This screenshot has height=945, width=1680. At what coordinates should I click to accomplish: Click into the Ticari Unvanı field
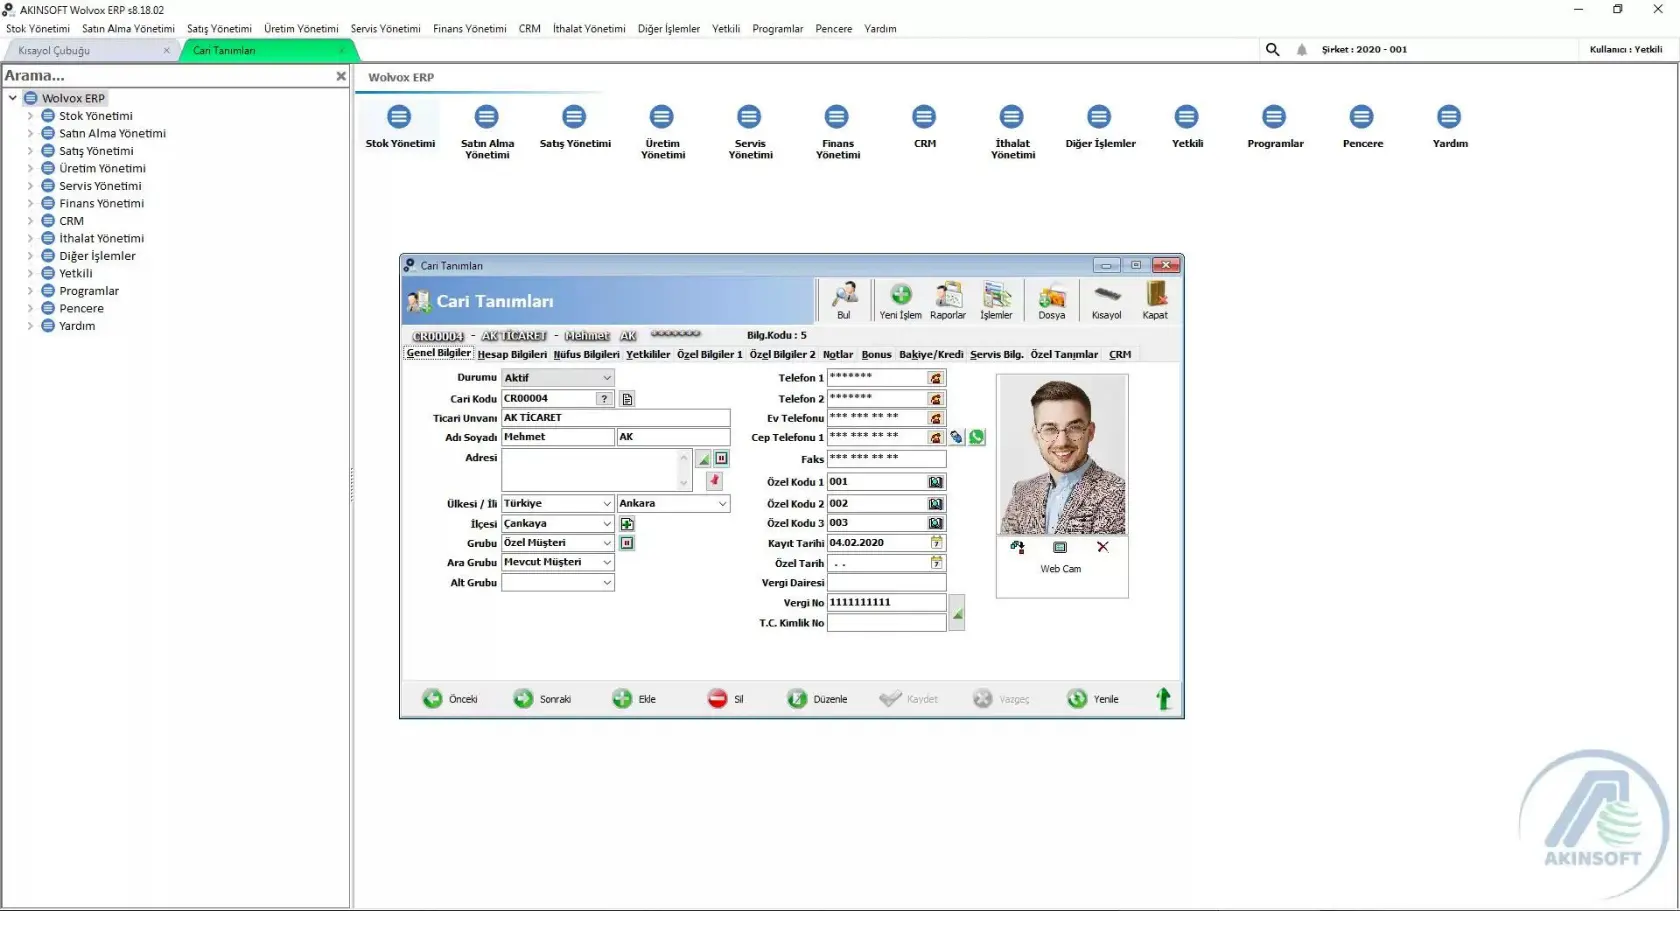[x=615, y=418]
